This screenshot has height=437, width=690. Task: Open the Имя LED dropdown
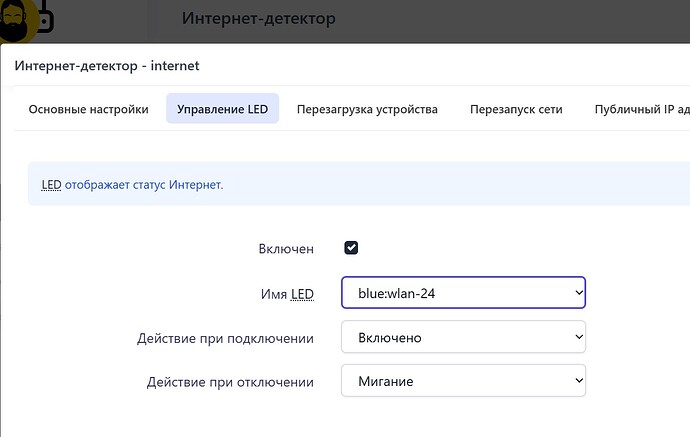463,293
